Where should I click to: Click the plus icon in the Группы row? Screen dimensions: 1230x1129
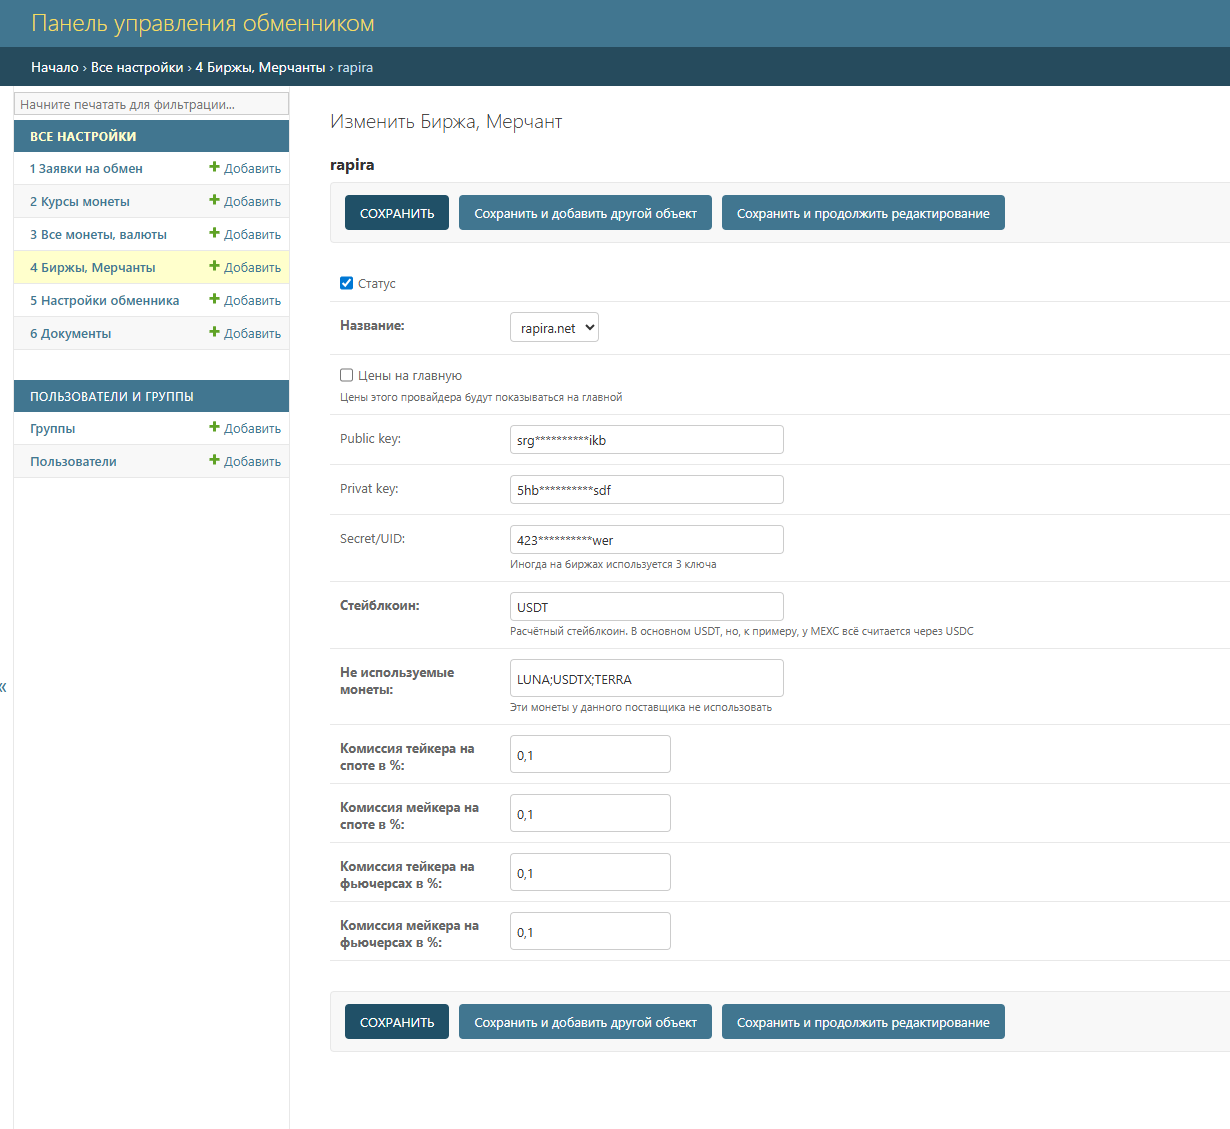point(214,428)
